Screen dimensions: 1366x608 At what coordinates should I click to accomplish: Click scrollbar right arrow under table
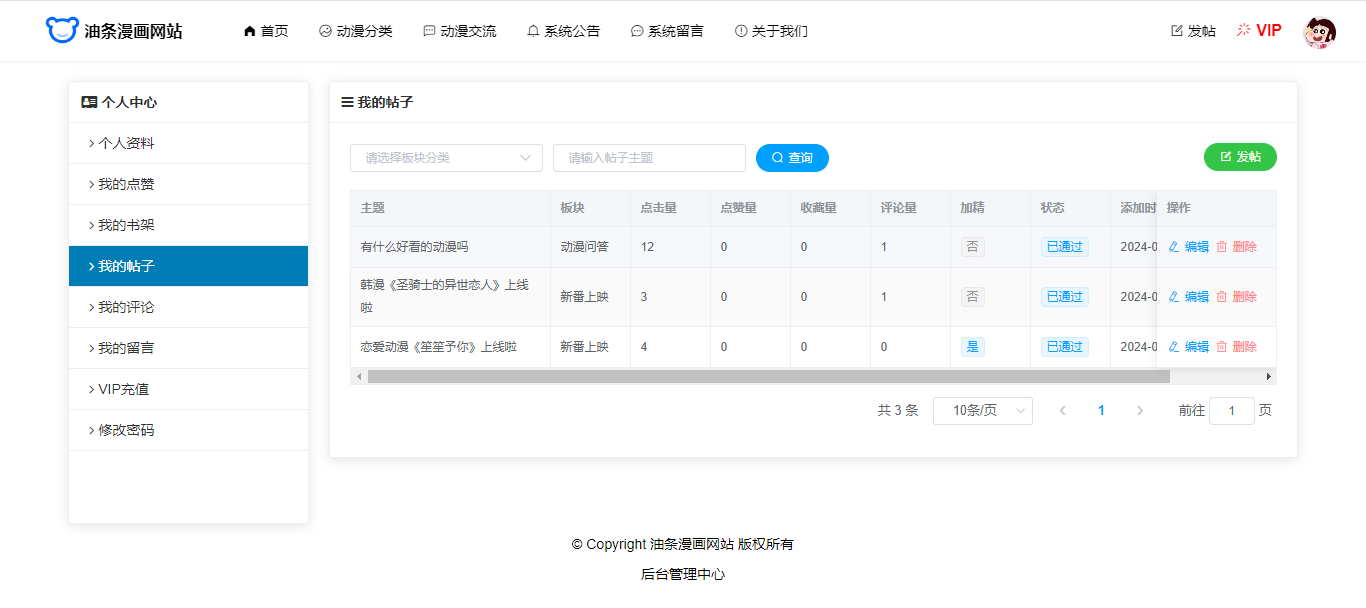[x=1269, y=377]
